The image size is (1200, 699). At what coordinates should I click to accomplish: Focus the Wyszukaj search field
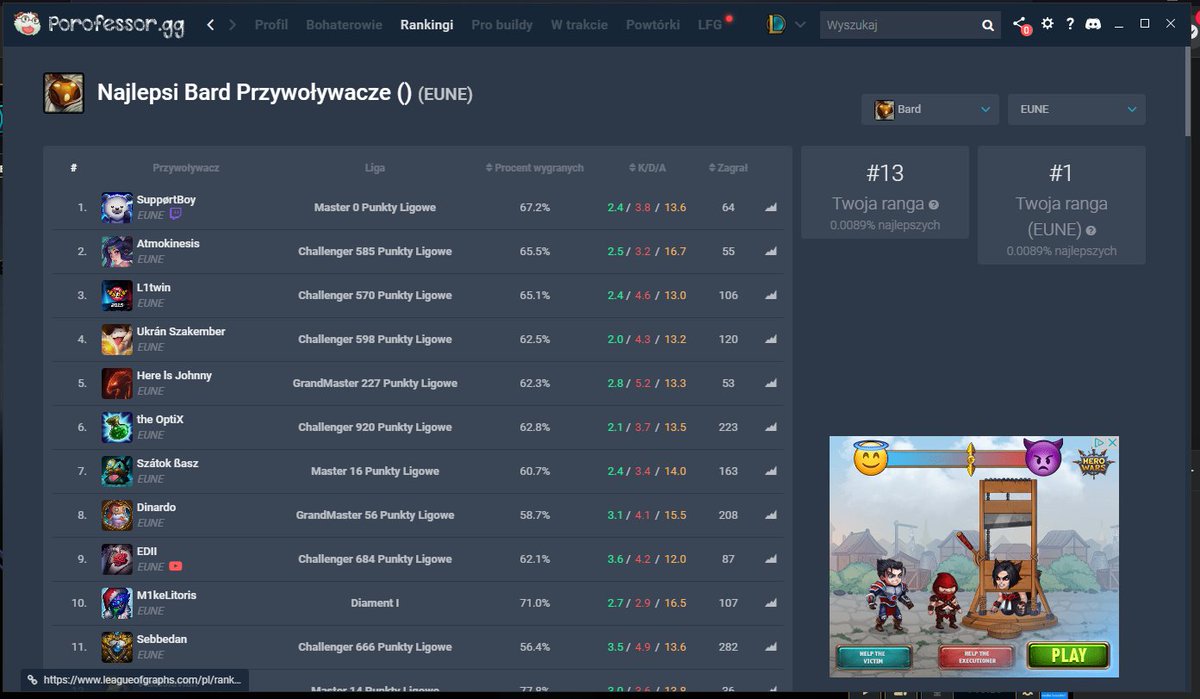(900, 26)
